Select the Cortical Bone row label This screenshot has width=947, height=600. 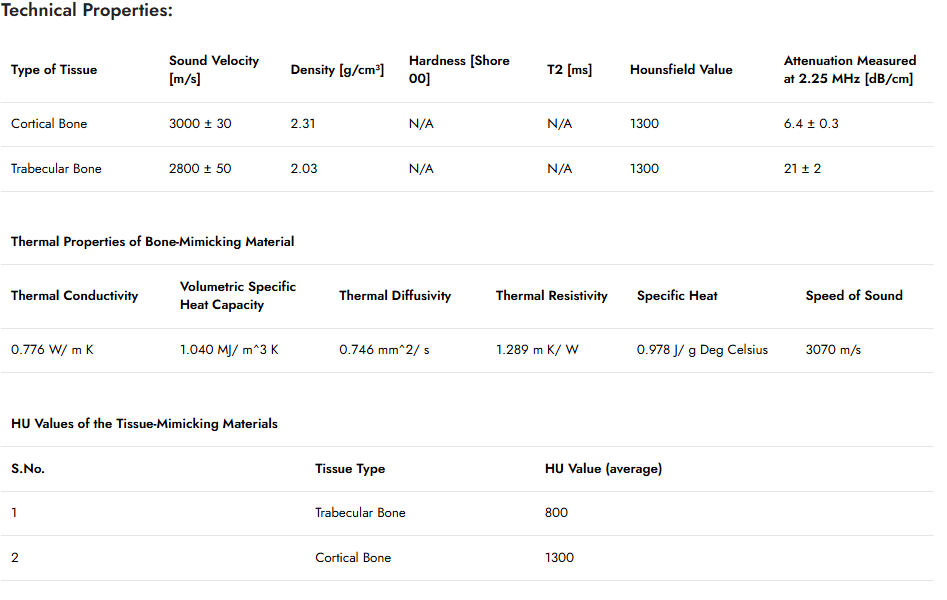point(49,124)
